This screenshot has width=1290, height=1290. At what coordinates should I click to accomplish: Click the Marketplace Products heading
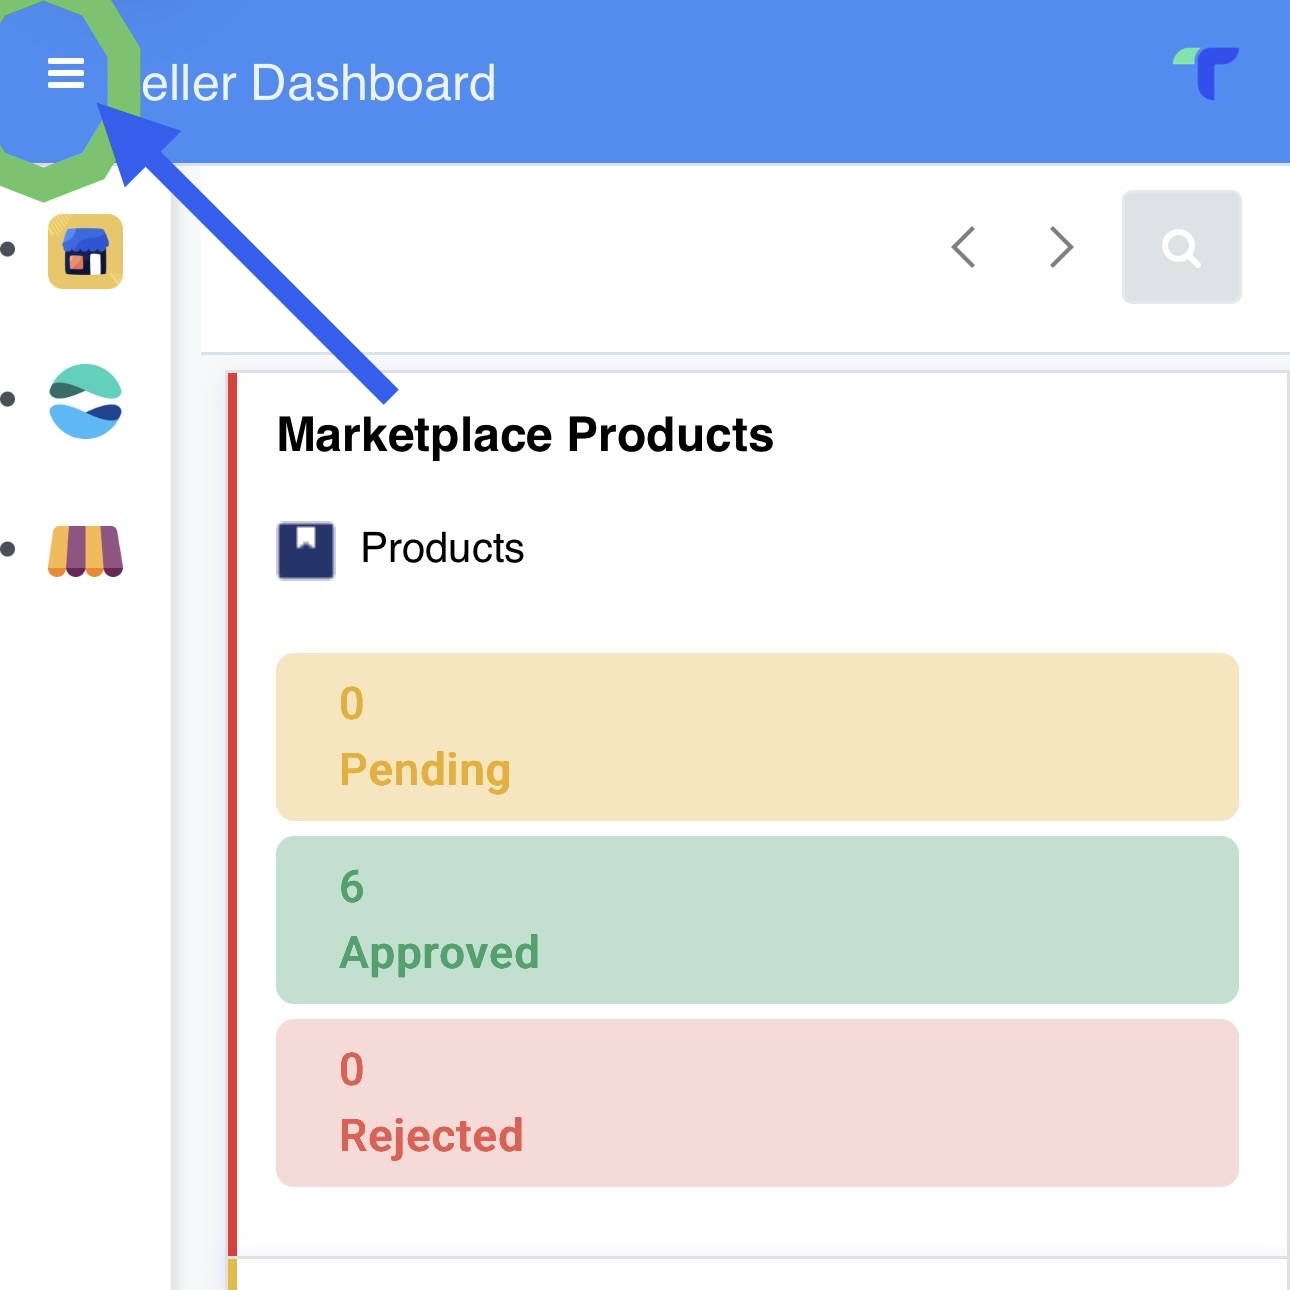tap(525, 435)
